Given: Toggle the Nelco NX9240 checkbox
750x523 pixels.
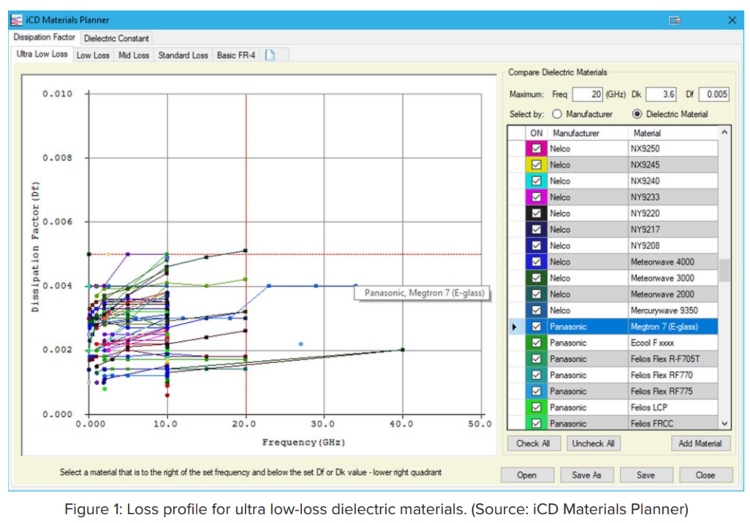Looking at the screenshot, I should 536,181.
